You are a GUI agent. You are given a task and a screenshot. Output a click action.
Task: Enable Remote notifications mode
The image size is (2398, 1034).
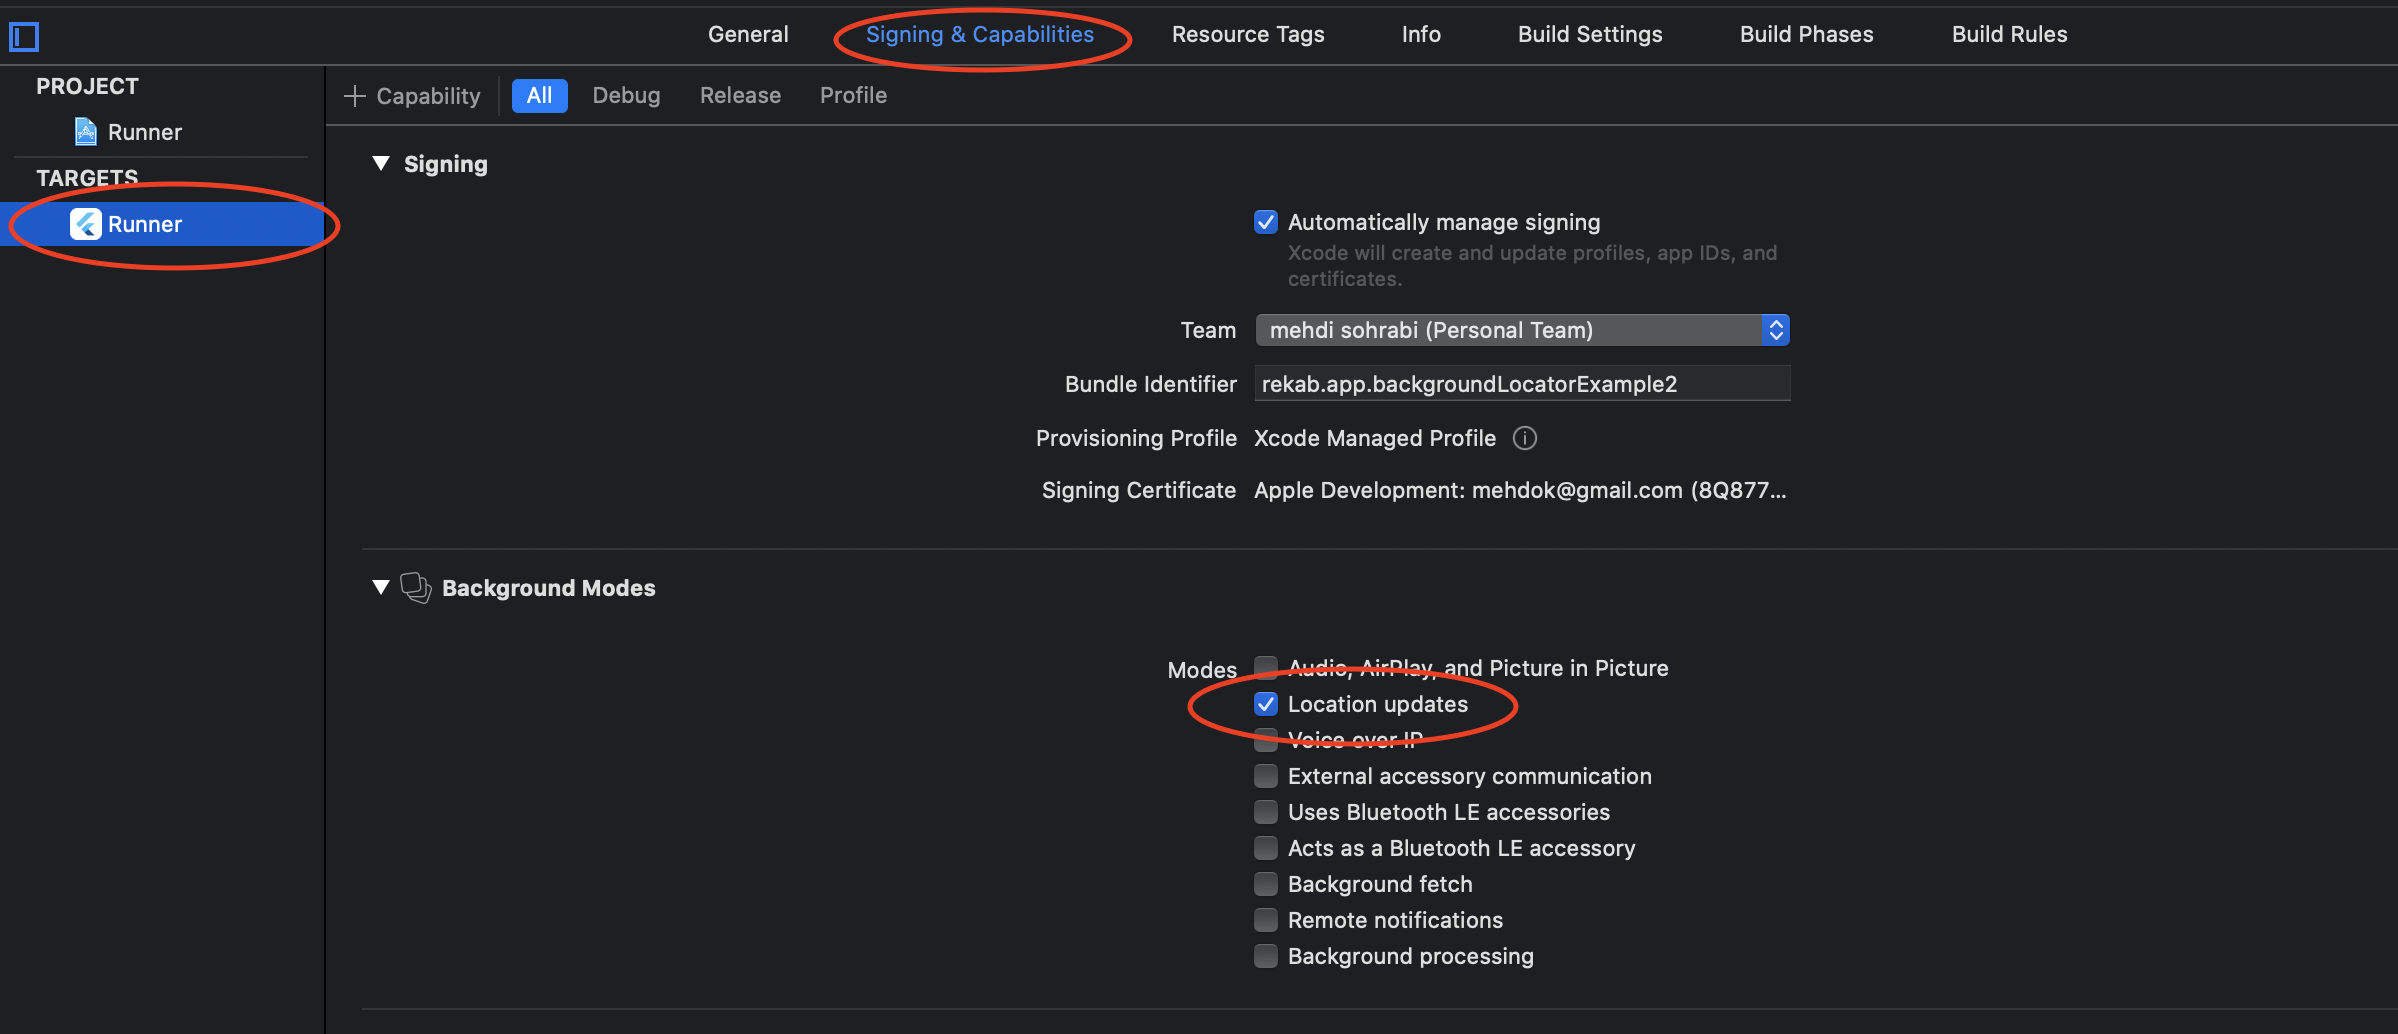[x=1266, y=920]
